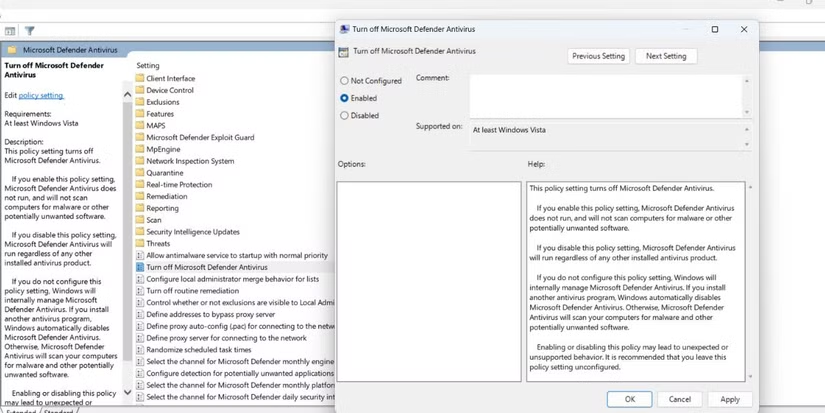825x413 pixels.
Task: Click the filter funnel toolbar icon
Action: coord(30,32)
